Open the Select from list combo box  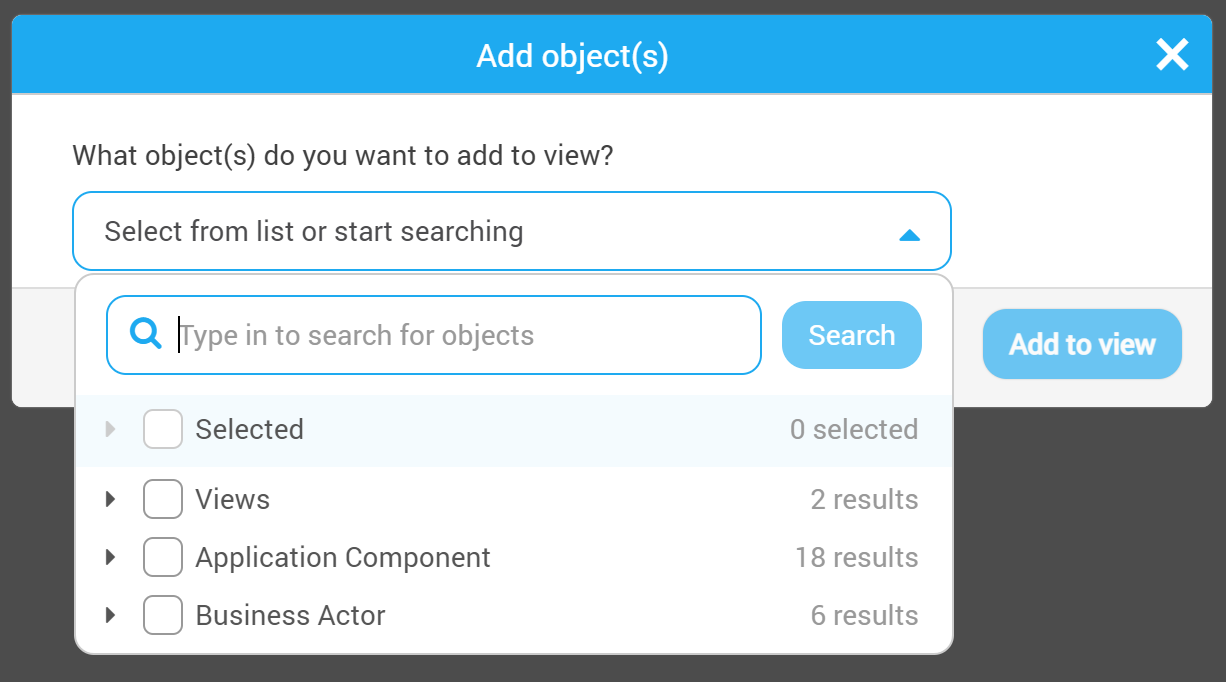512,231
